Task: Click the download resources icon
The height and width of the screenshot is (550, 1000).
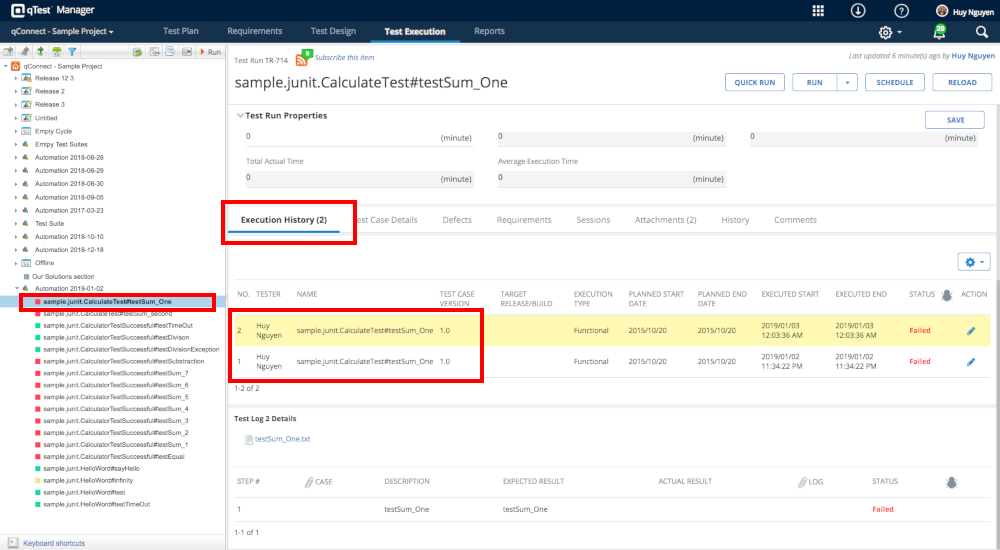Action: (858, 10)
